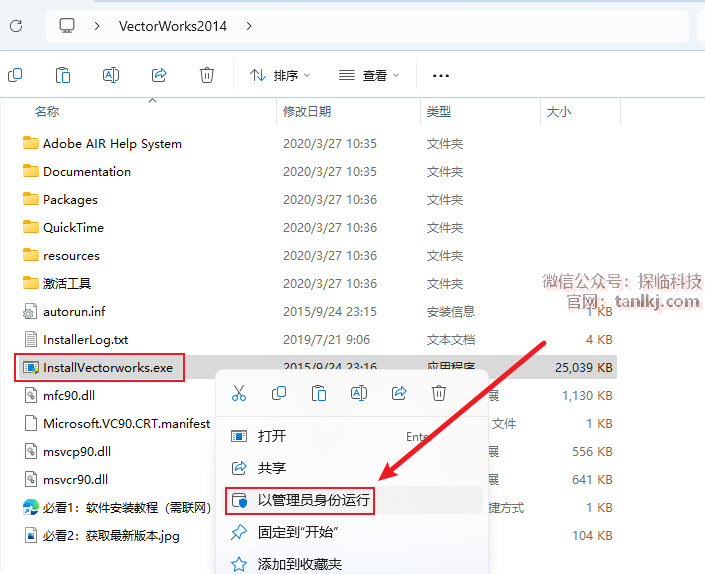Click the Rename icon in context menu
Image resolution: width=705 pixels, height=574 pixels.
pyautogui.click(x=359, y=393)
